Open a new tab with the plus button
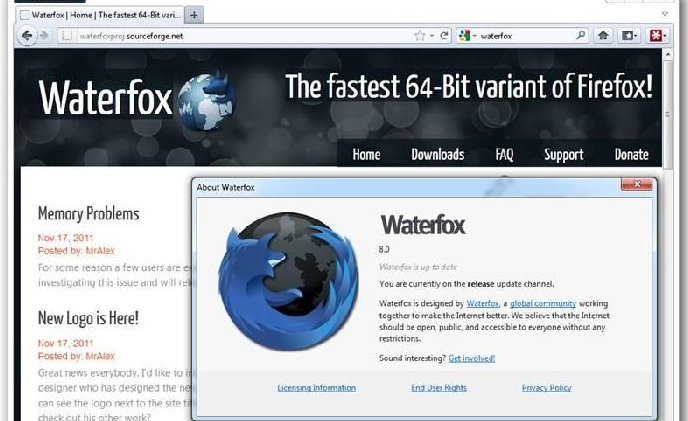 pos(194,15)
